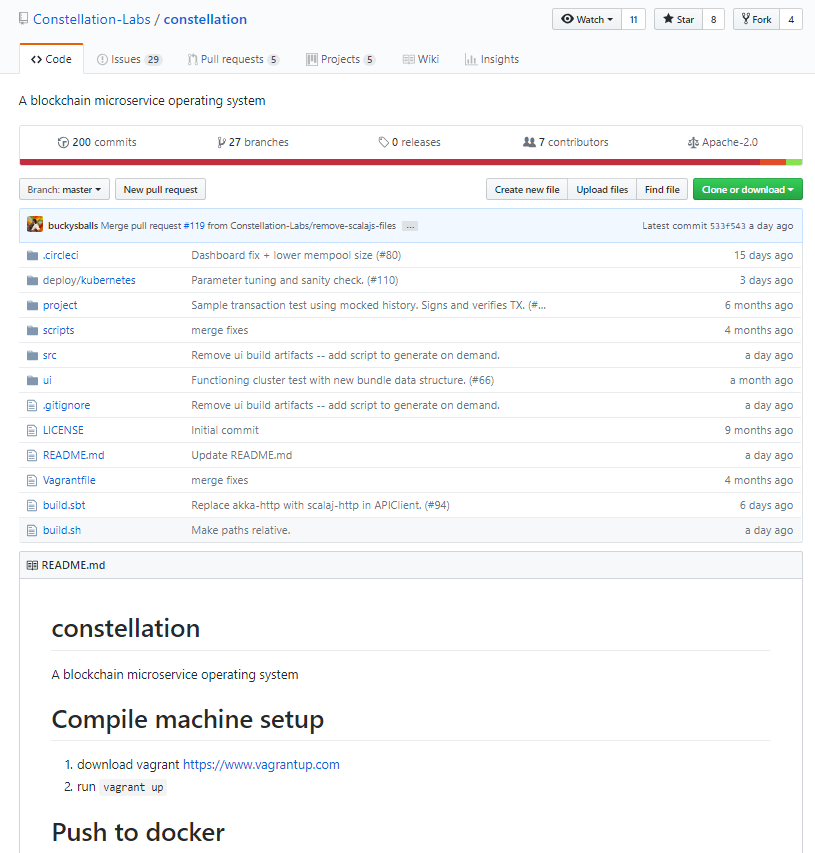This screenshot has width=815, height=853.
Task: Expand commit message with ellipsis button
Action: 410,226
